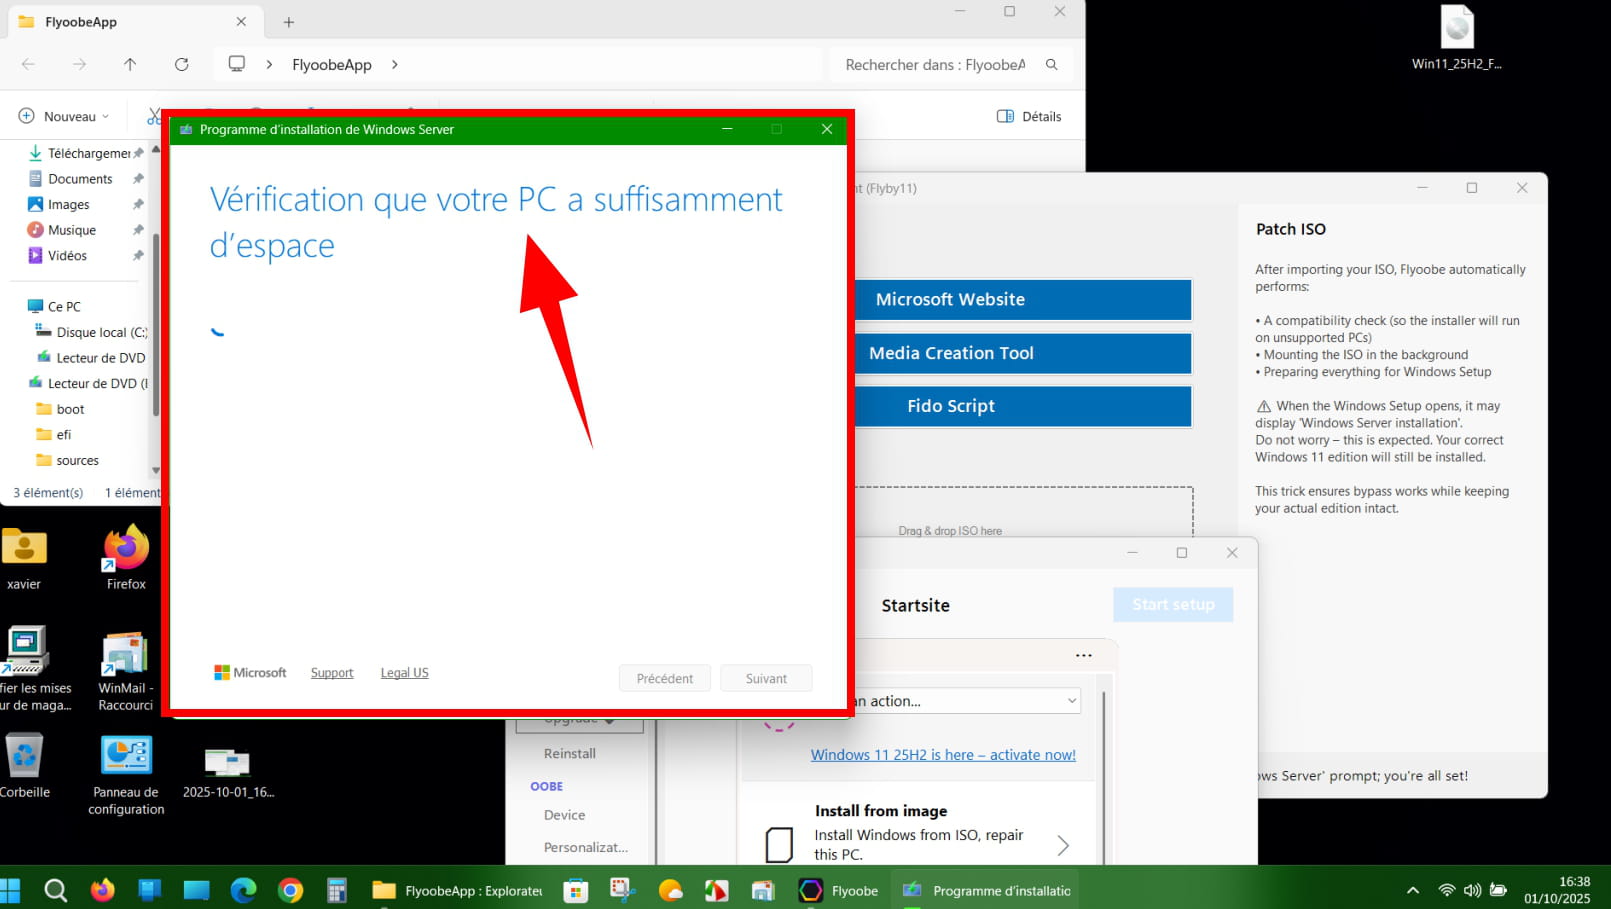Open the three-dots menu in Flyoobe Startsite
This screenshot has height=909, width=1611.
click(x=1084, y=656)
